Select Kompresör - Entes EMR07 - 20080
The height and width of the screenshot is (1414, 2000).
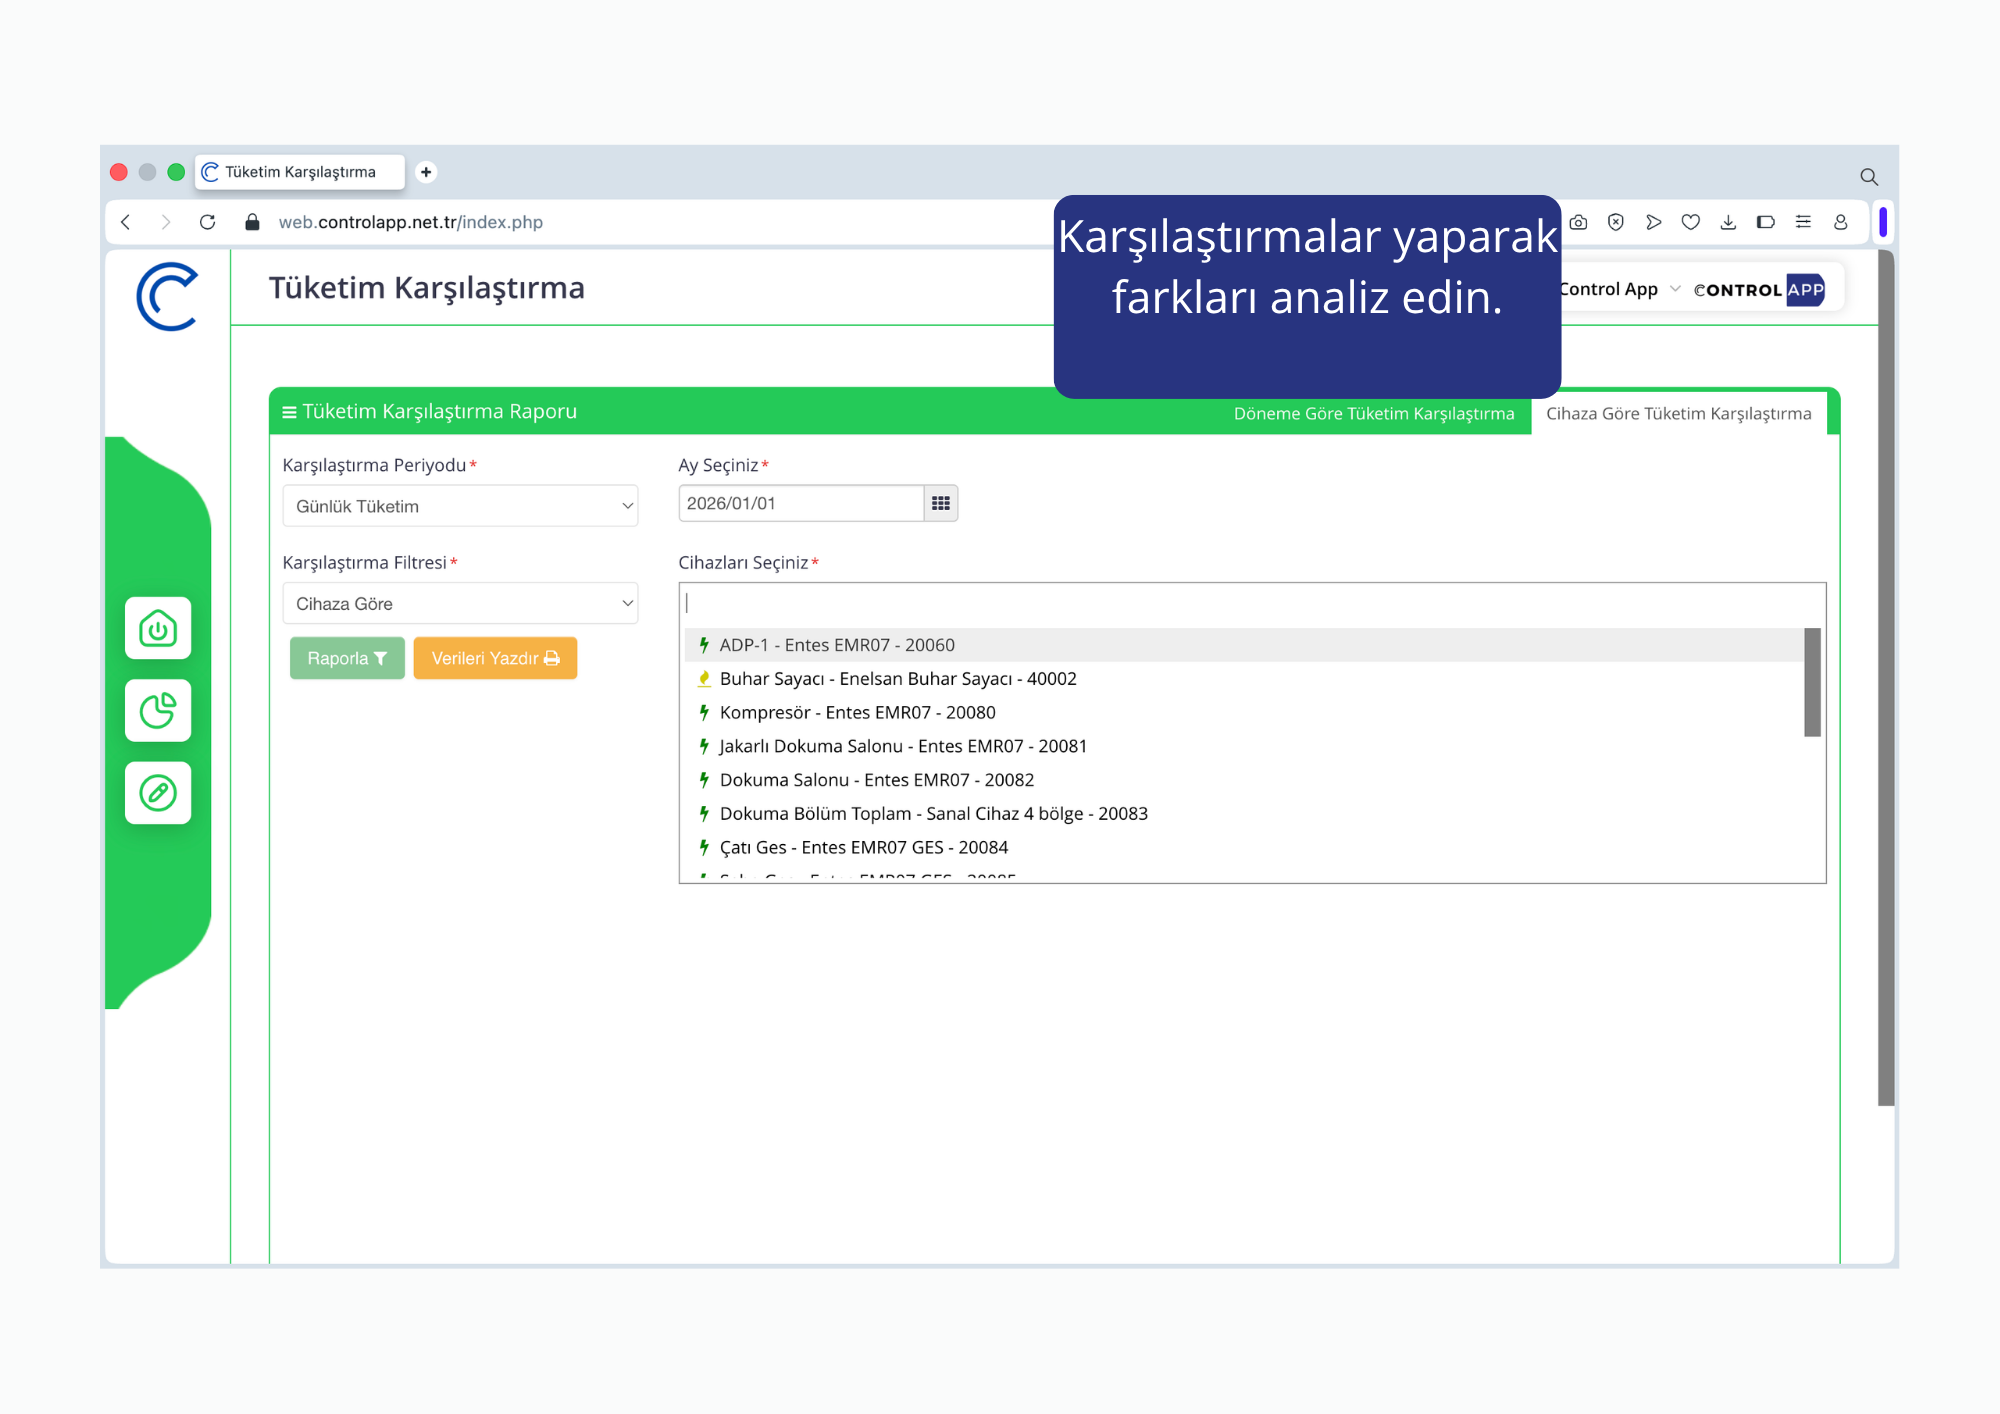click(x=1243, y=713)
